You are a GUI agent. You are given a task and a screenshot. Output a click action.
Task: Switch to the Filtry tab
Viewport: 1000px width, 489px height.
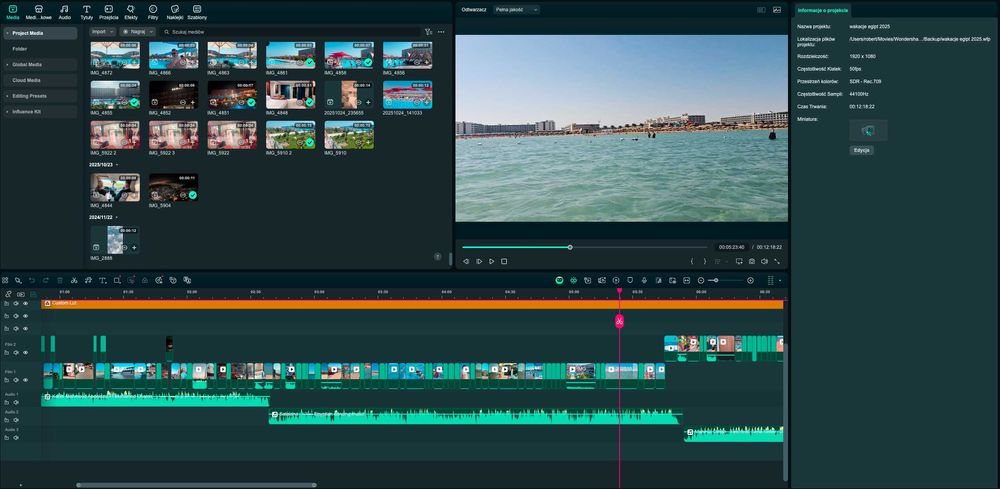coord(153,11)
